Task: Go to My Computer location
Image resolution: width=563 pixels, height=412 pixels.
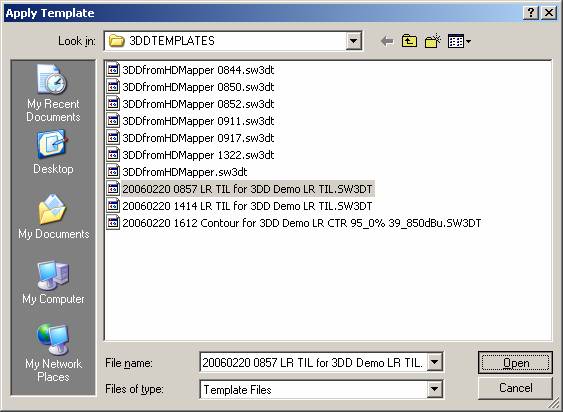Action: 53,283
